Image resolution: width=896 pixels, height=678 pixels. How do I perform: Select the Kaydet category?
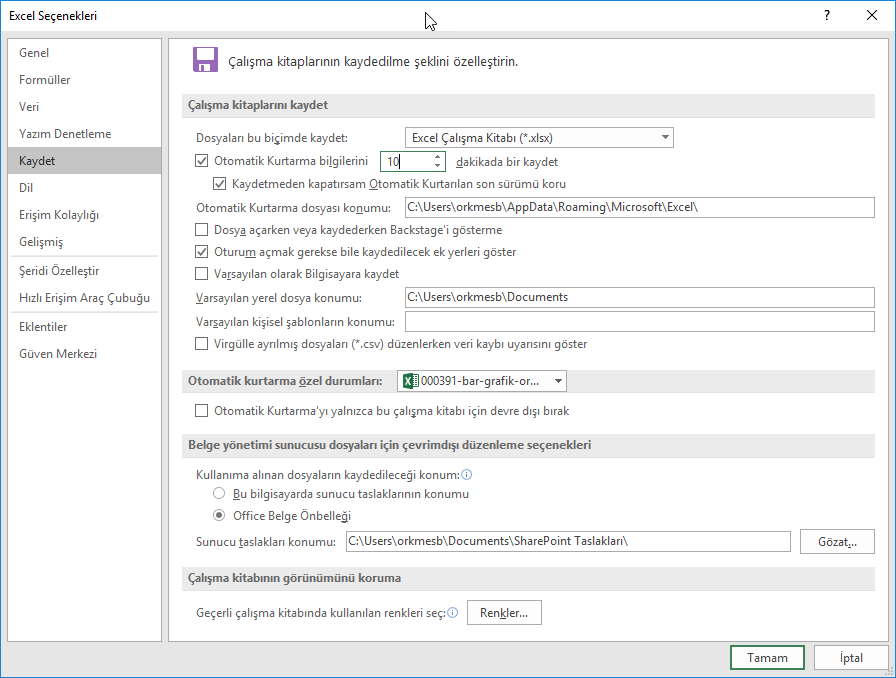[85, 161]
